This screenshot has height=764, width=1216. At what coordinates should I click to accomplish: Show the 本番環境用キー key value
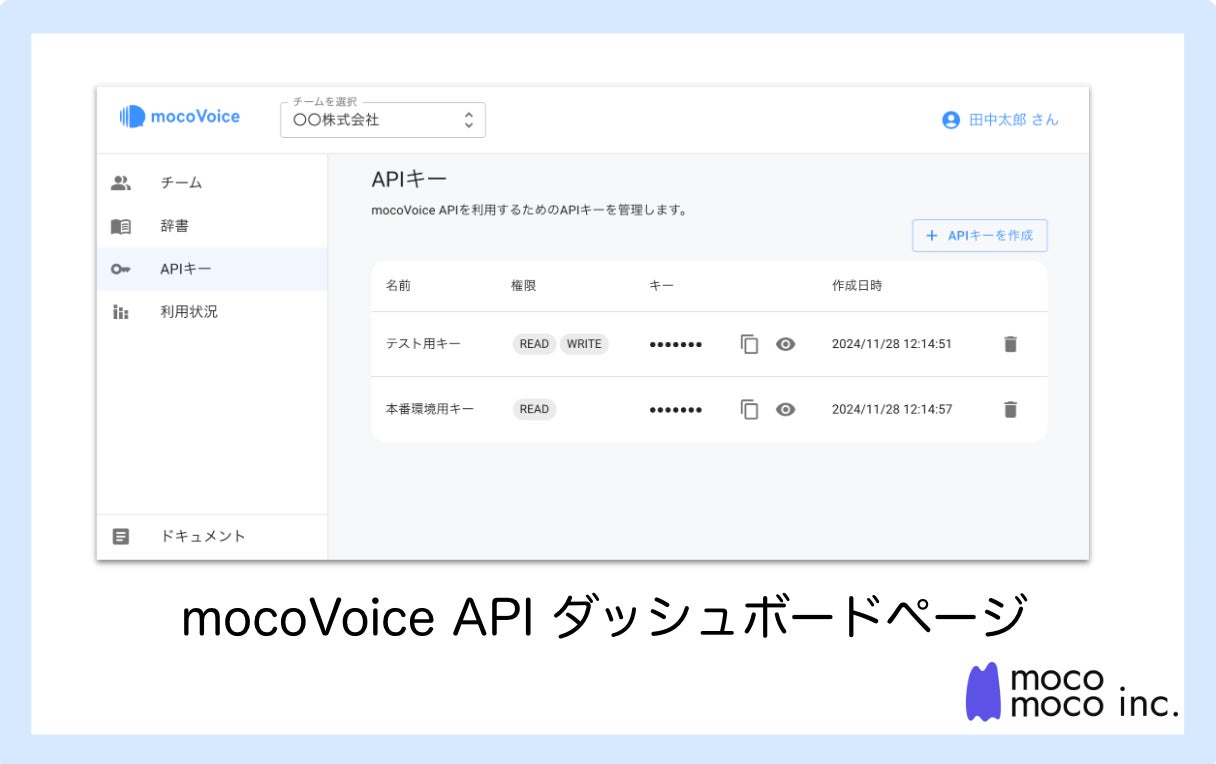pos(786,409)
